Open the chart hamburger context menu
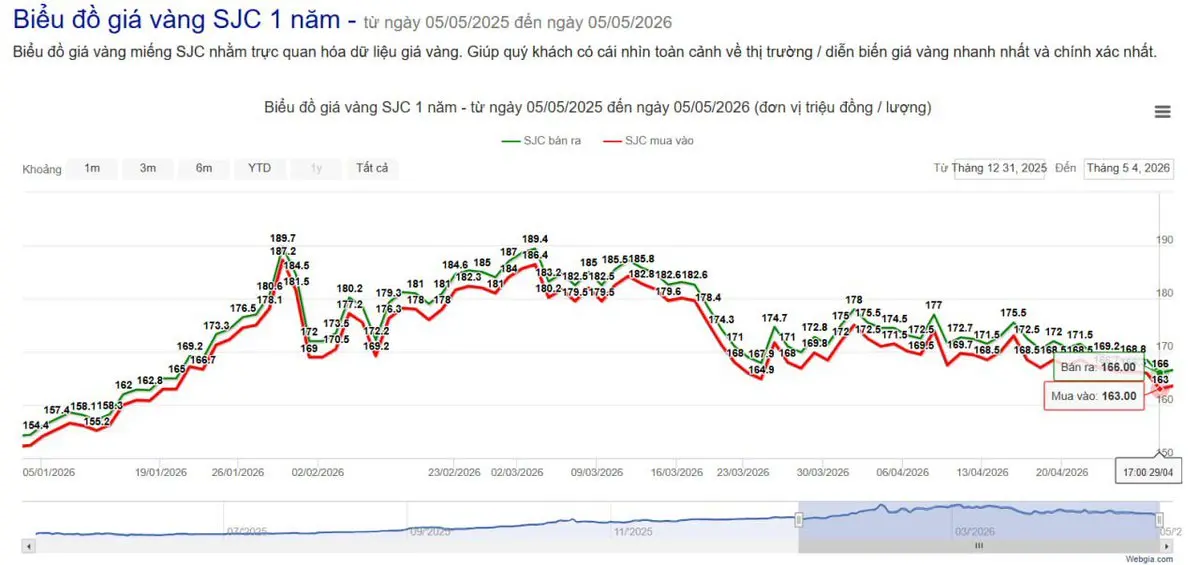 (1162, 112)
